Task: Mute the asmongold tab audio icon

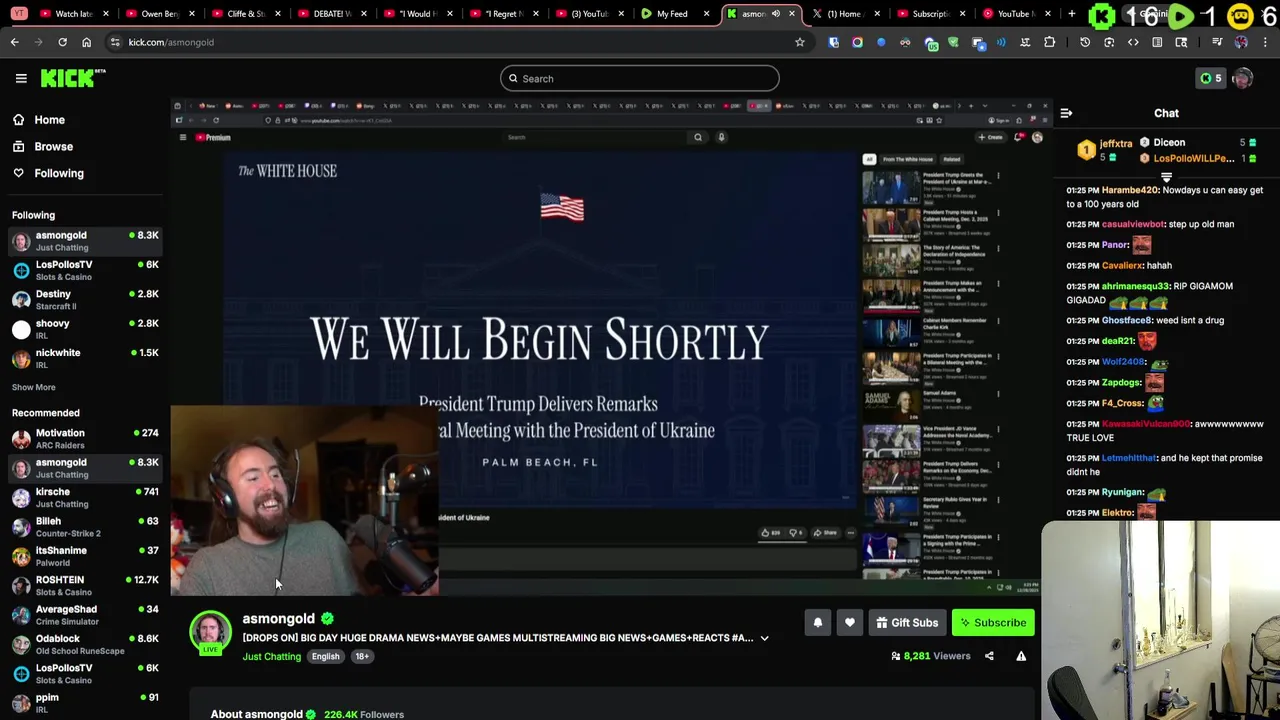Action: [775, 14]
